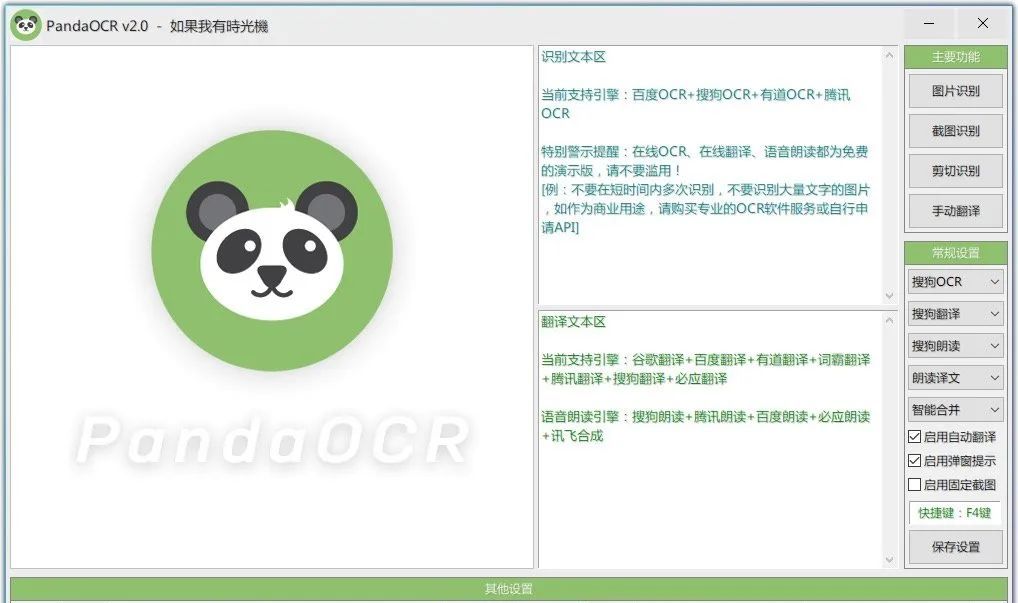Viewport: 1018px width, 603px height.
Task: Click the PandaOCR panda icon in title bar
Action: 26,25
